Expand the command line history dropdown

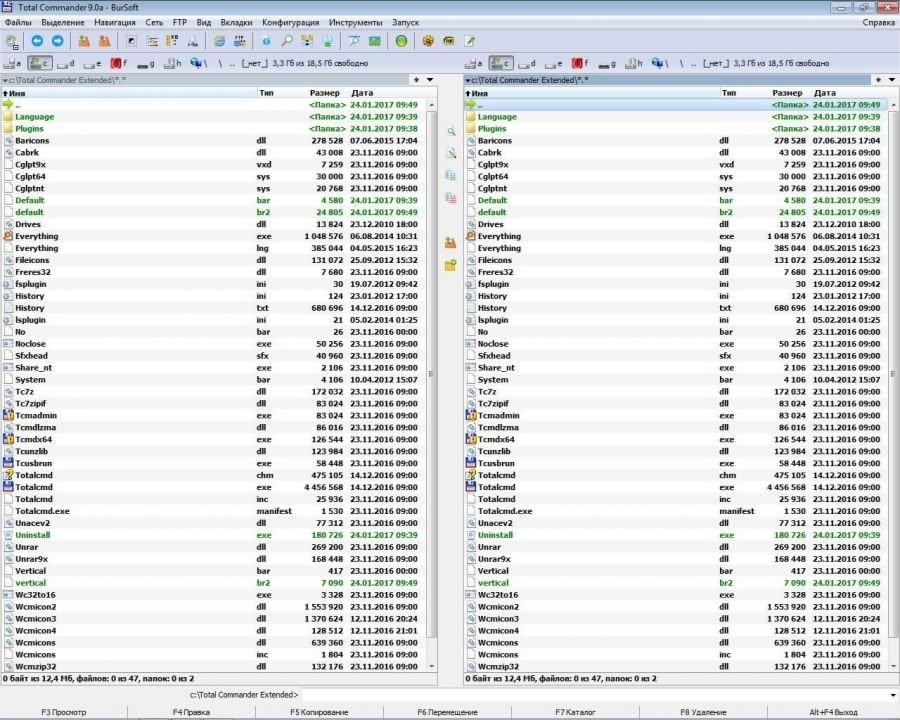pos(892,695)
